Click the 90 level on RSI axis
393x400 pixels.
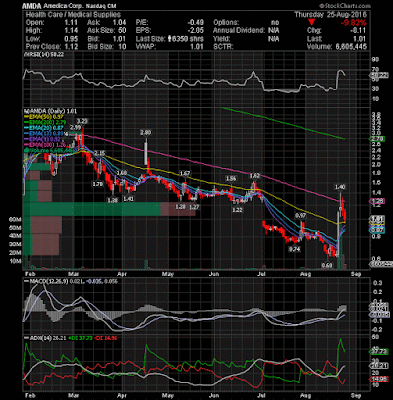375,60
